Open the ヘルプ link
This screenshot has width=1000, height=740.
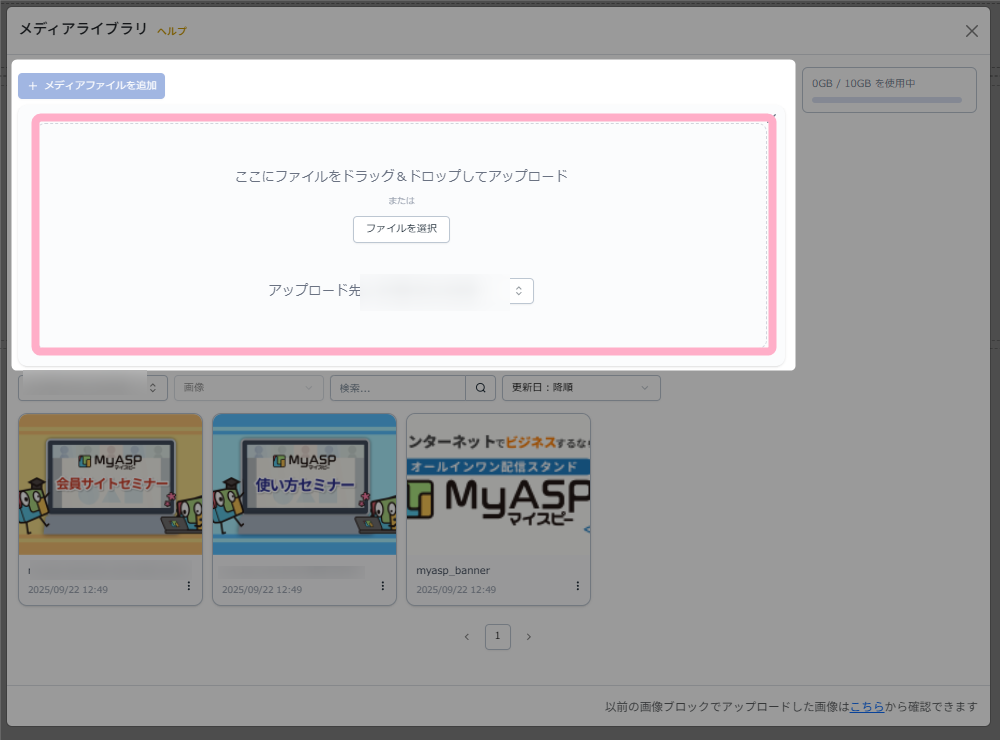(x=171, y=31)
